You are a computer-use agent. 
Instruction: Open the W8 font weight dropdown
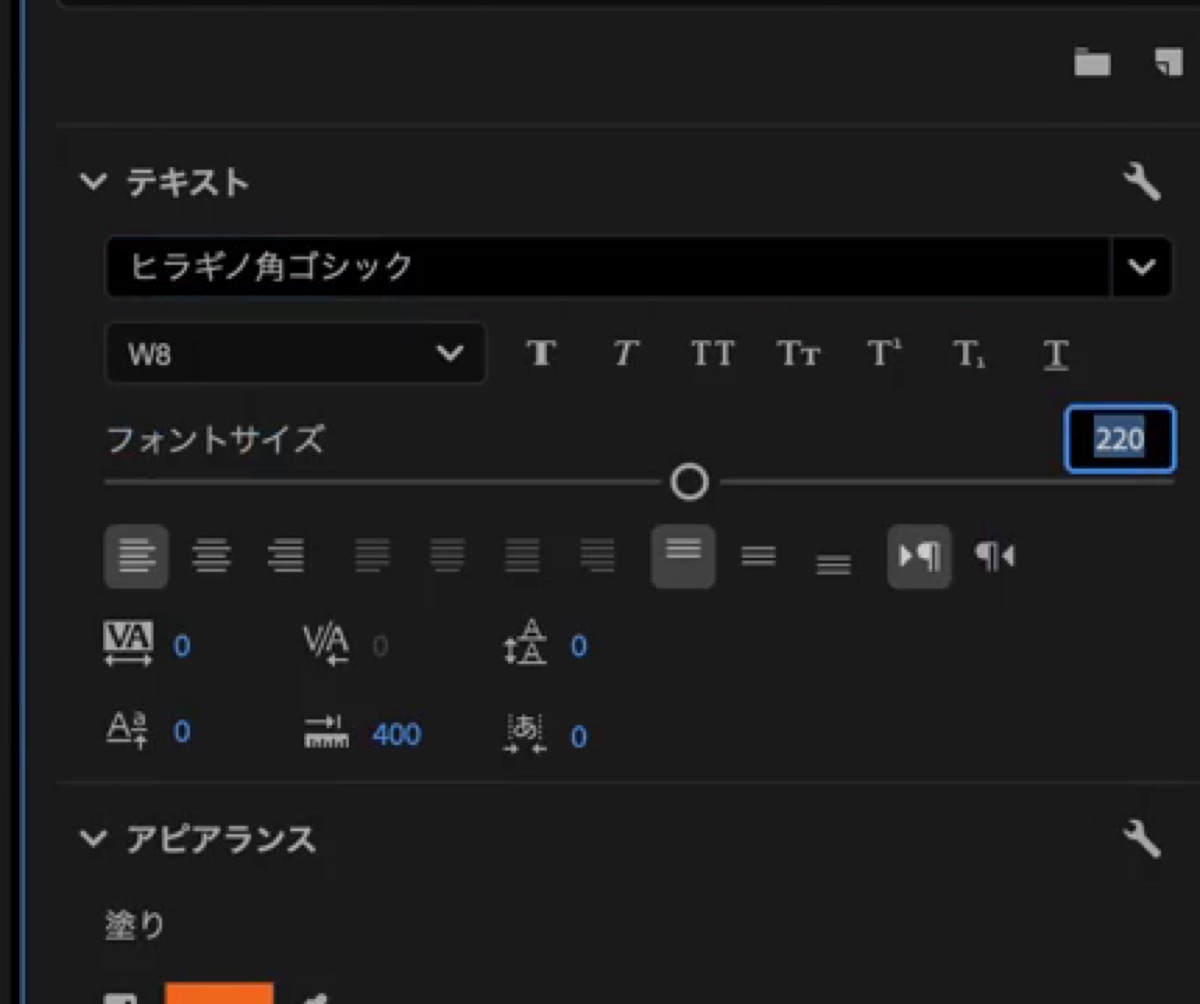(295, 353)
